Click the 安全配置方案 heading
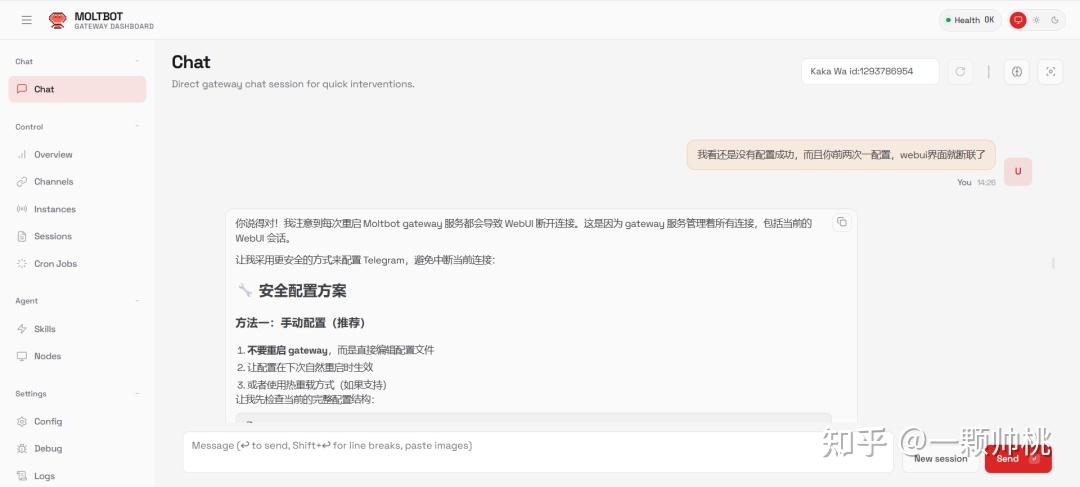The width and height of the screenshot is (1080, 487). [302, 291]
